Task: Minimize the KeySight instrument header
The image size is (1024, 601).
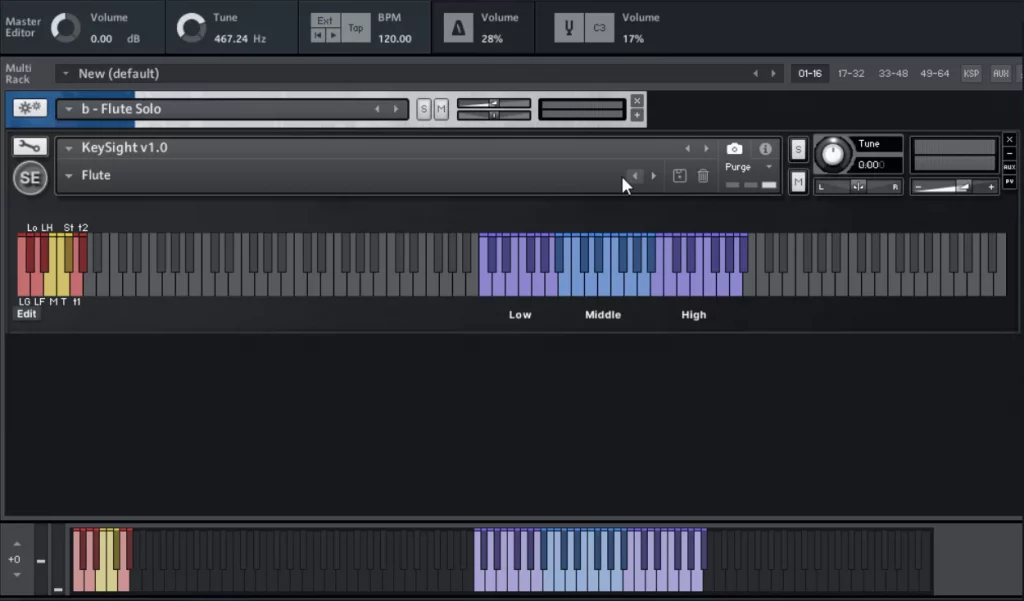Action: 1010,154
